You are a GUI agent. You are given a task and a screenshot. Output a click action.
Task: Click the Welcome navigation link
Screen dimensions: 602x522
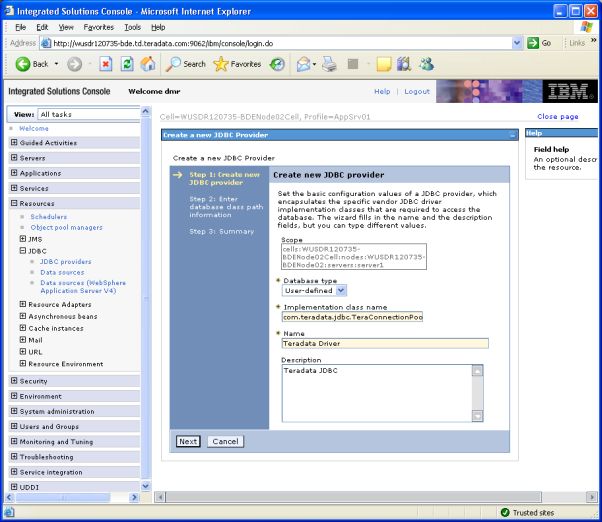pyautogui.click(x=34, y=128)
